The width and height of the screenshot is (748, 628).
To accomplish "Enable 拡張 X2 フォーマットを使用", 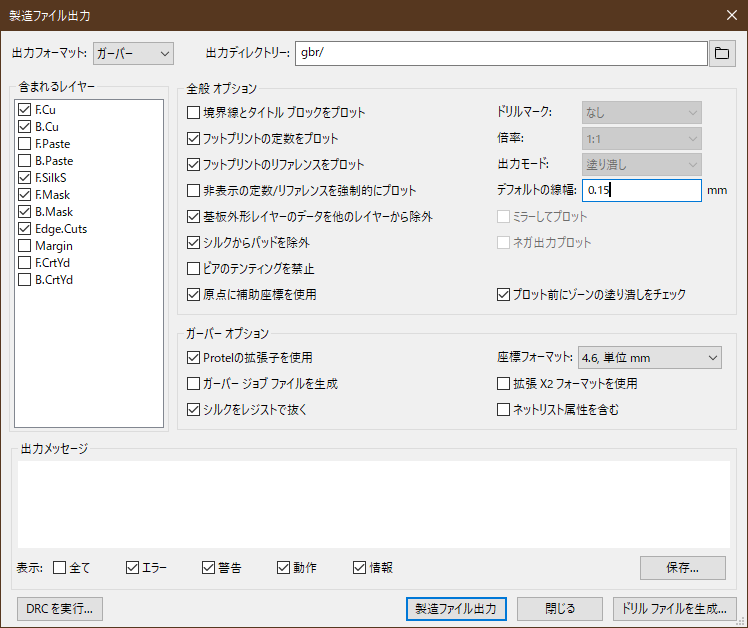I will tap(503, 384).
